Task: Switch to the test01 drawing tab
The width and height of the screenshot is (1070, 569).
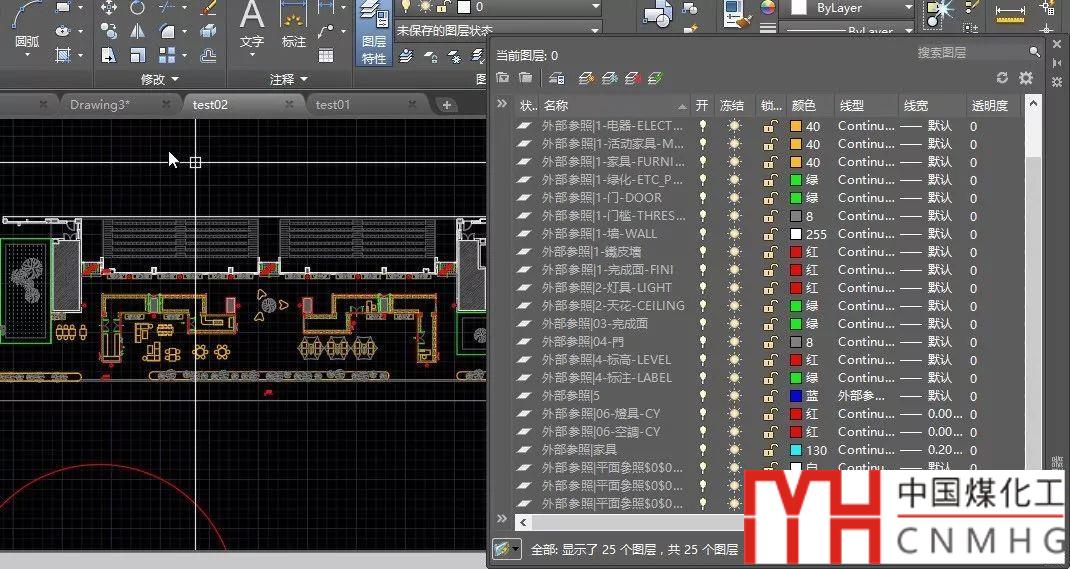Action: pos(333,104)
